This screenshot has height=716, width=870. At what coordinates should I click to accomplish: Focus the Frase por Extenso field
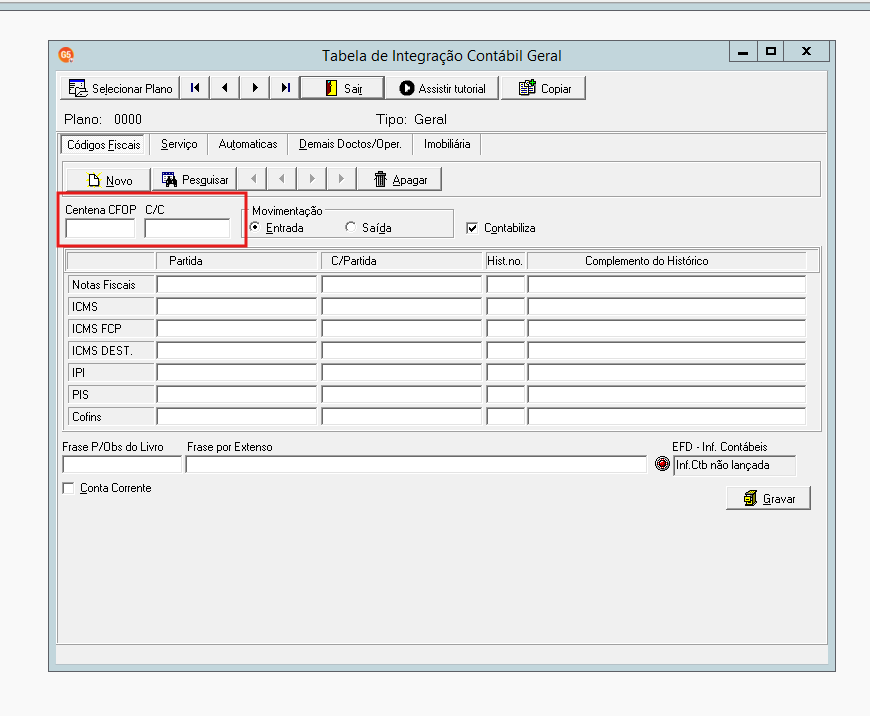tap(416, 465)
